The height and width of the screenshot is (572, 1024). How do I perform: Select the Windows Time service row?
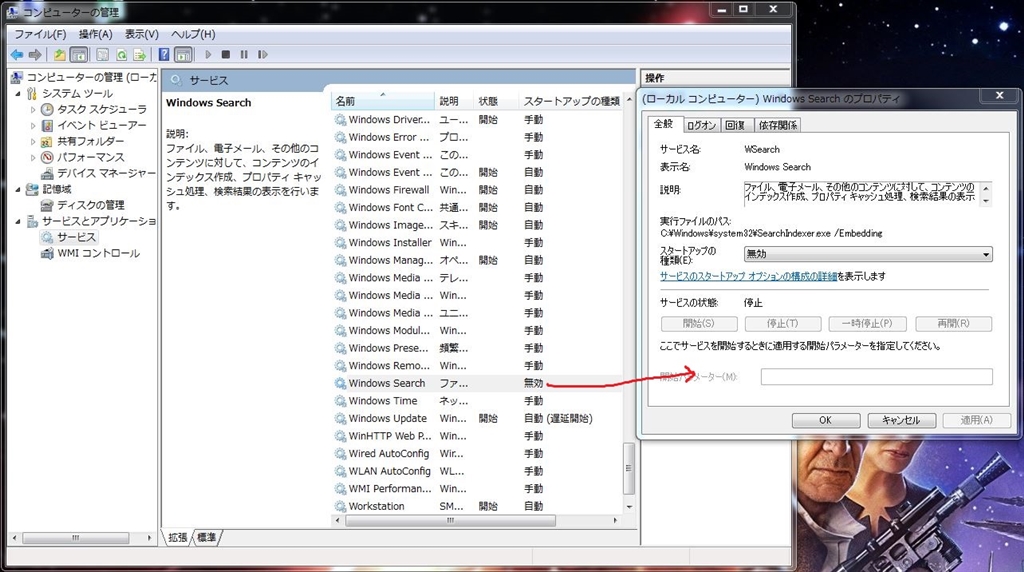coord(477,401)
